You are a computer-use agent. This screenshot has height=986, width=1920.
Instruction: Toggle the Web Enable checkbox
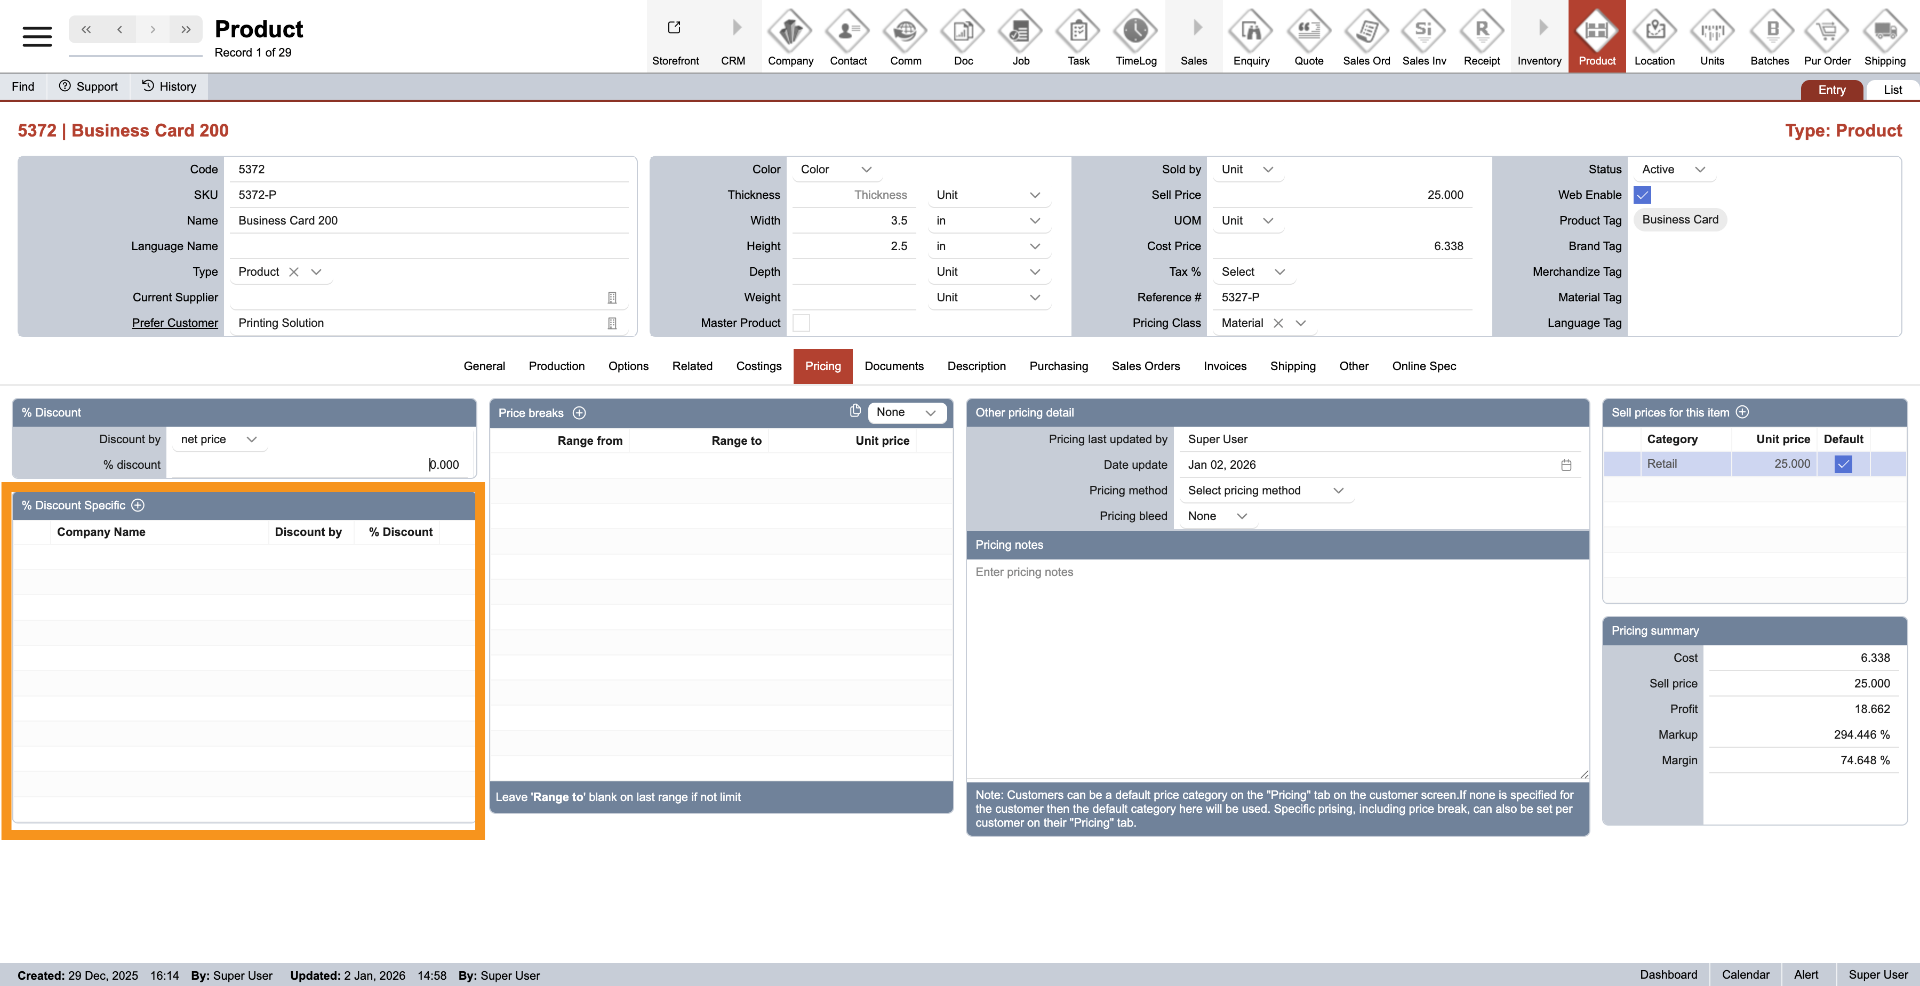click(x=1642, y=195)
